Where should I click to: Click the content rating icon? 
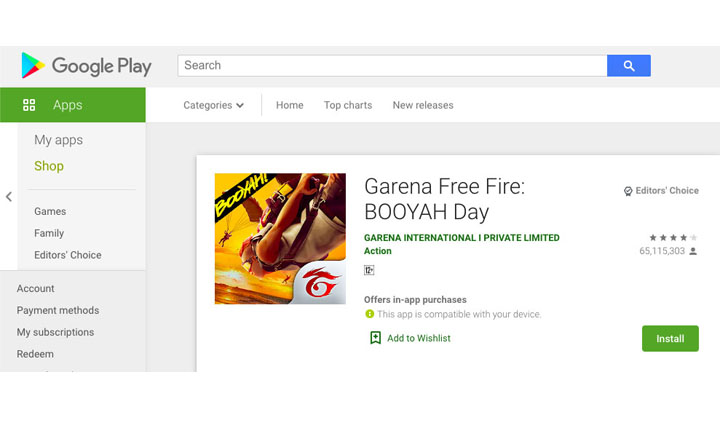tap(369, 270)
